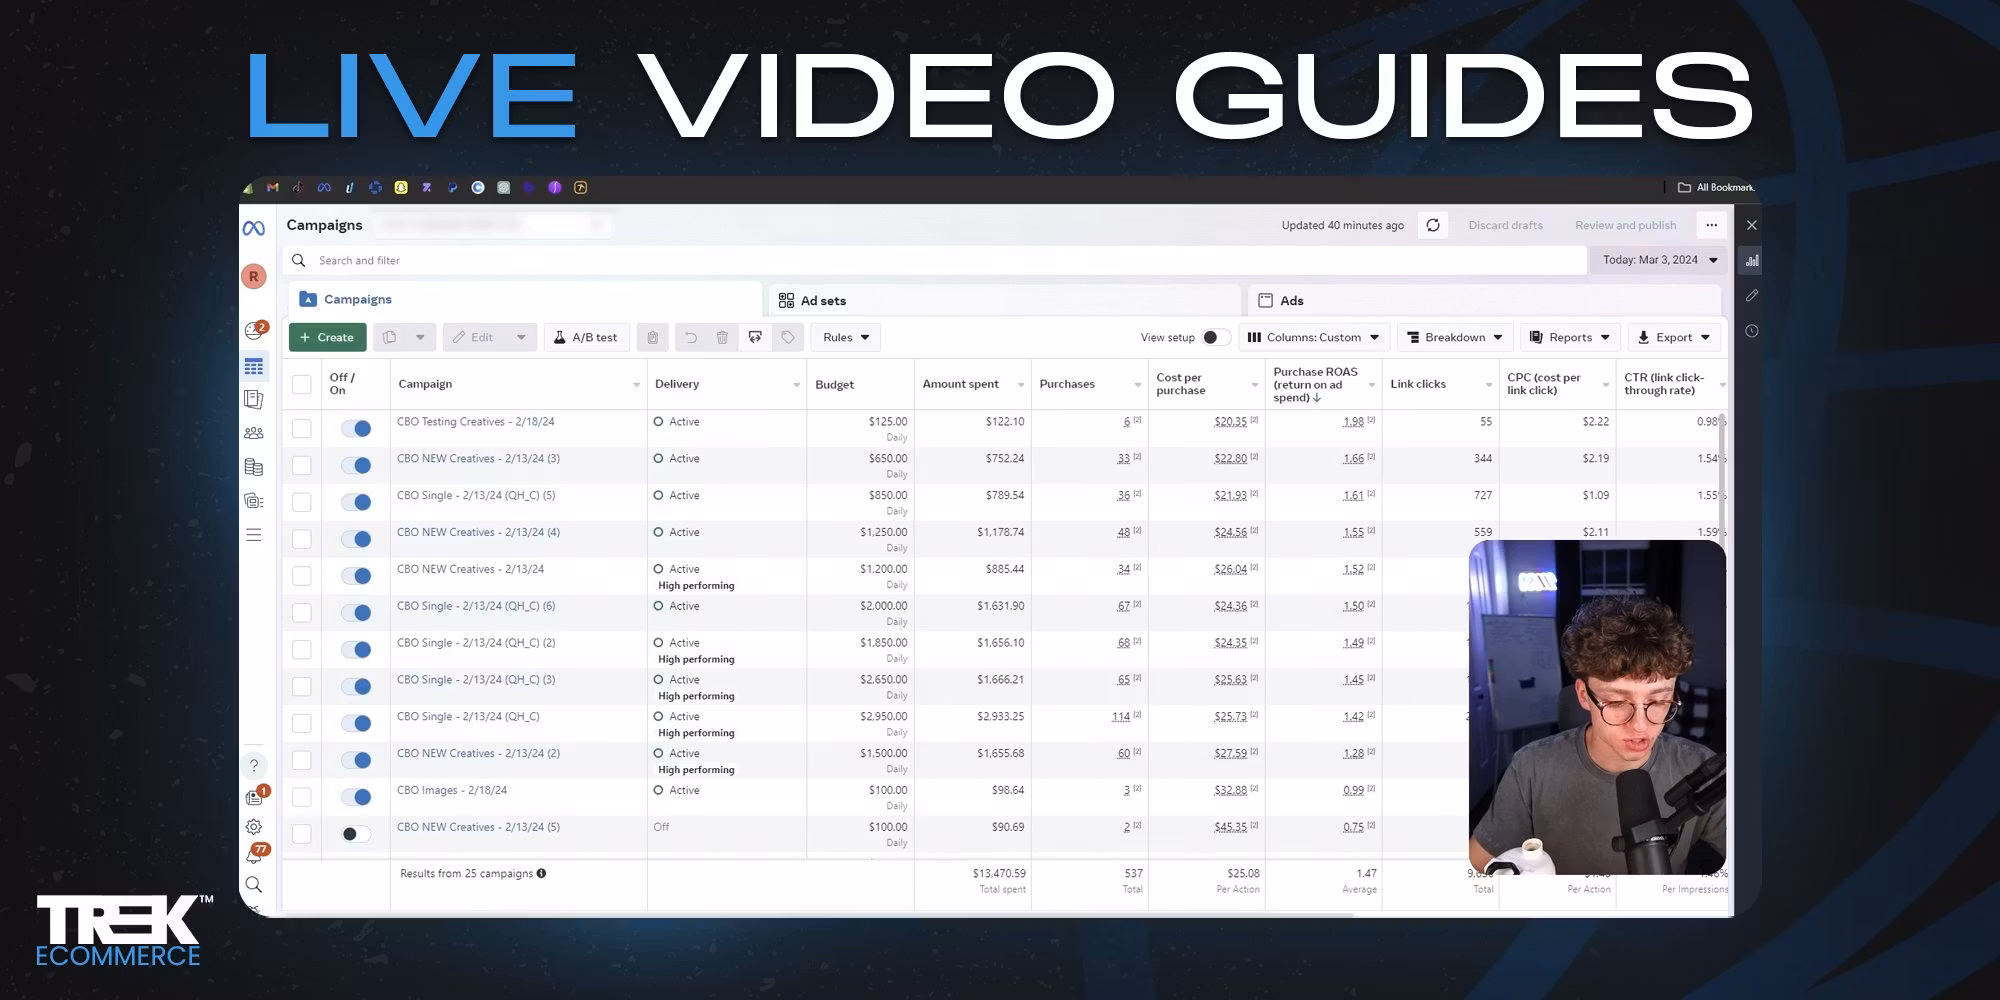Switch to the Ad sets tab

822,301
